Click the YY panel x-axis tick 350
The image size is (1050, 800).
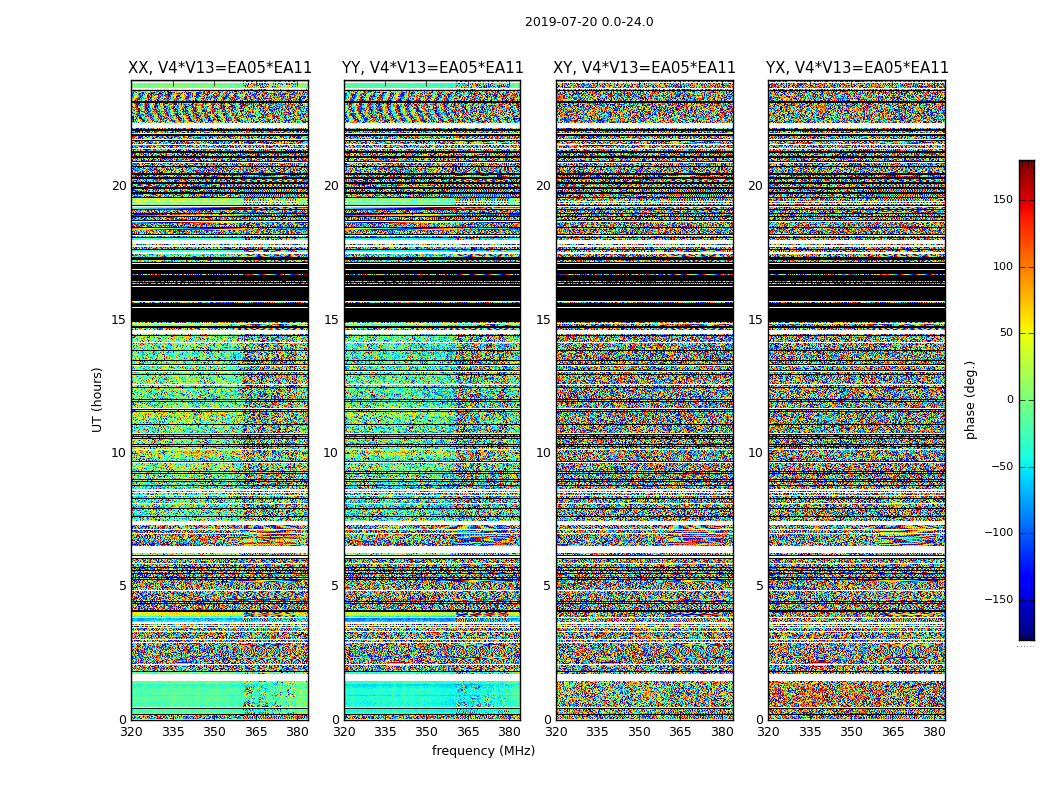click(427, 732)
